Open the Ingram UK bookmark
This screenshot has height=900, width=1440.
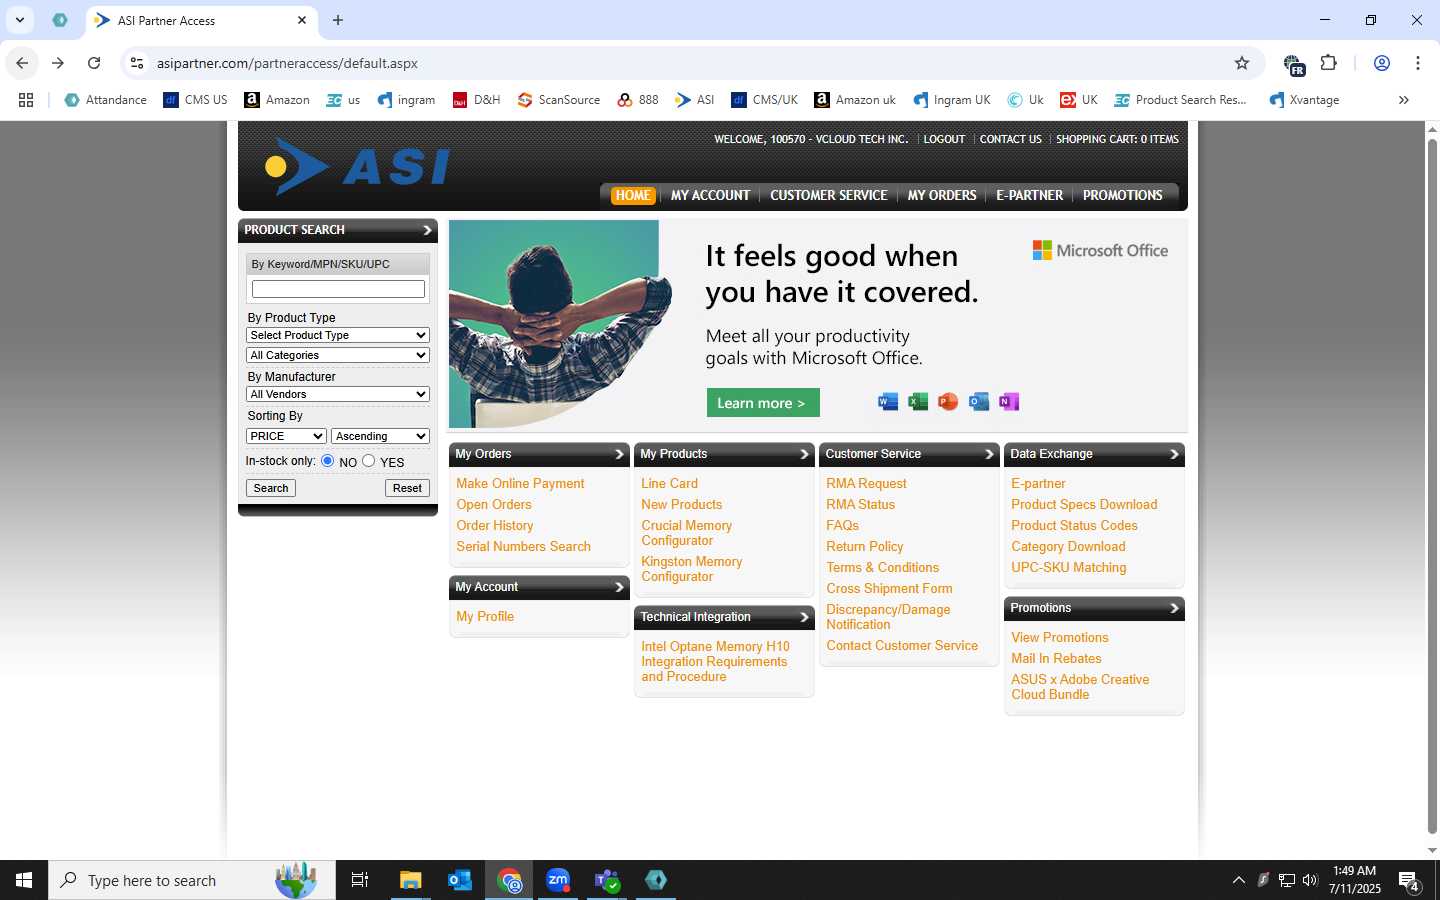pos(952,100)
